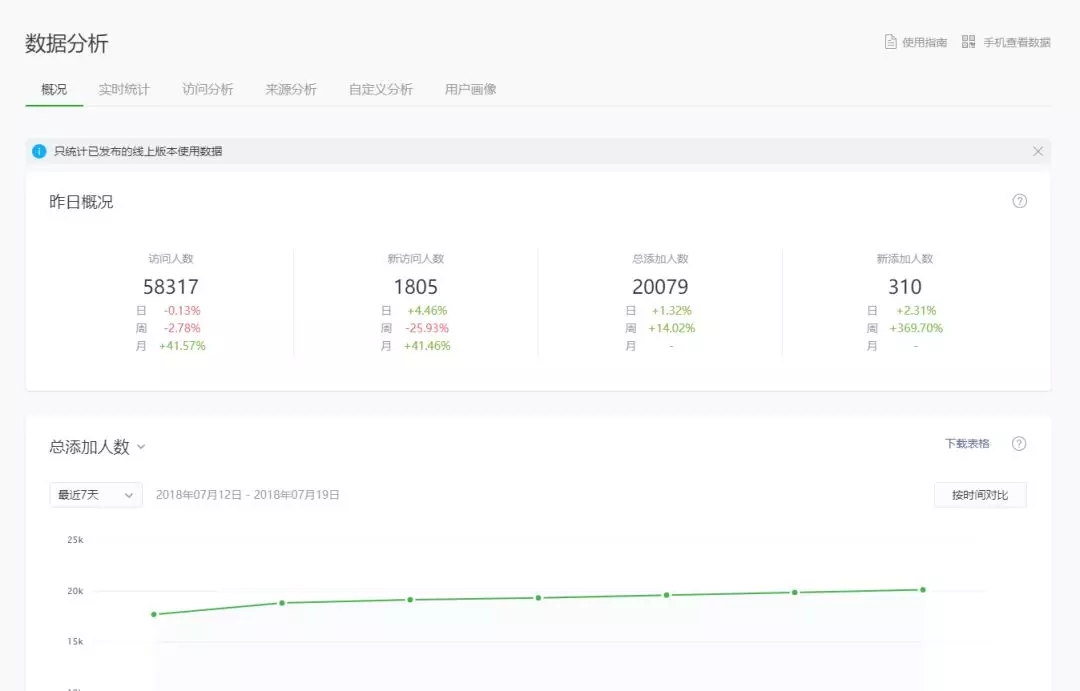
Task: Click the -2.78% weekly change
Action: click(182, 328)
